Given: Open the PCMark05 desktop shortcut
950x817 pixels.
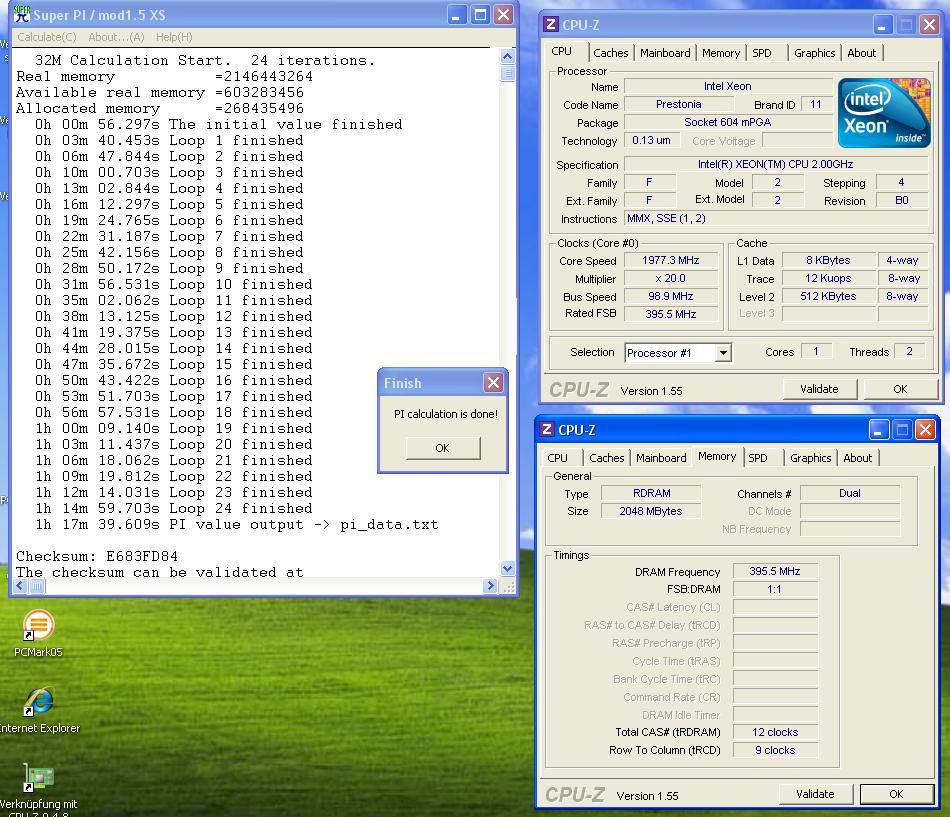Looking at the screenshot, I should coord(38,633).
